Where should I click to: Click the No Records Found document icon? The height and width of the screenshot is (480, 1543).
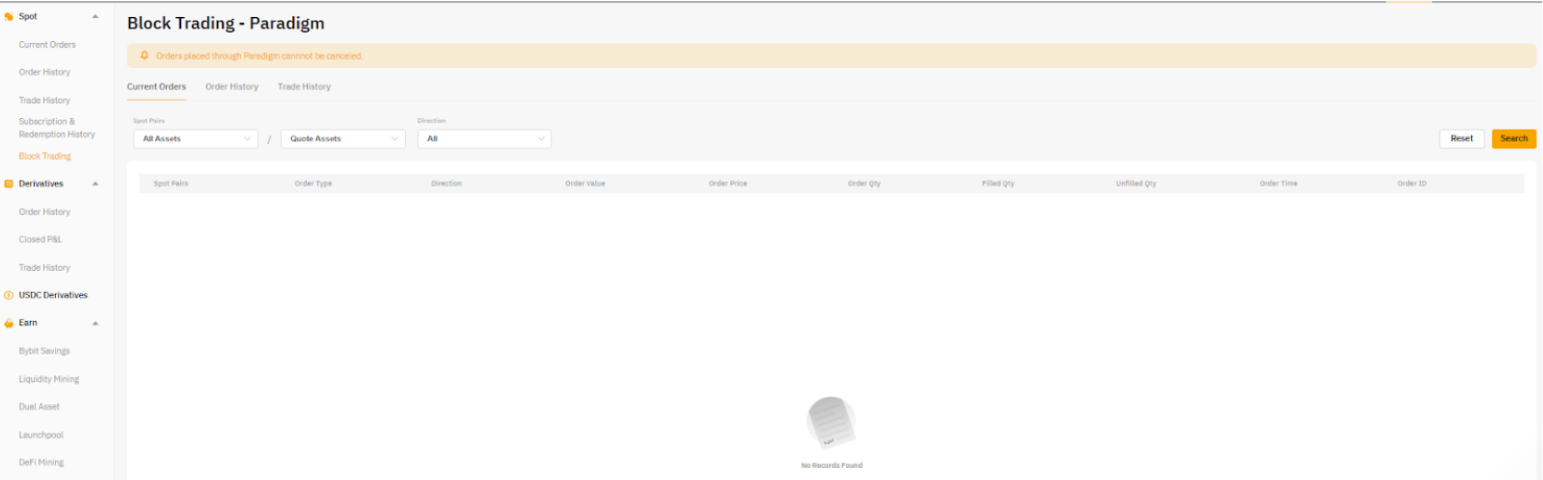830,424
